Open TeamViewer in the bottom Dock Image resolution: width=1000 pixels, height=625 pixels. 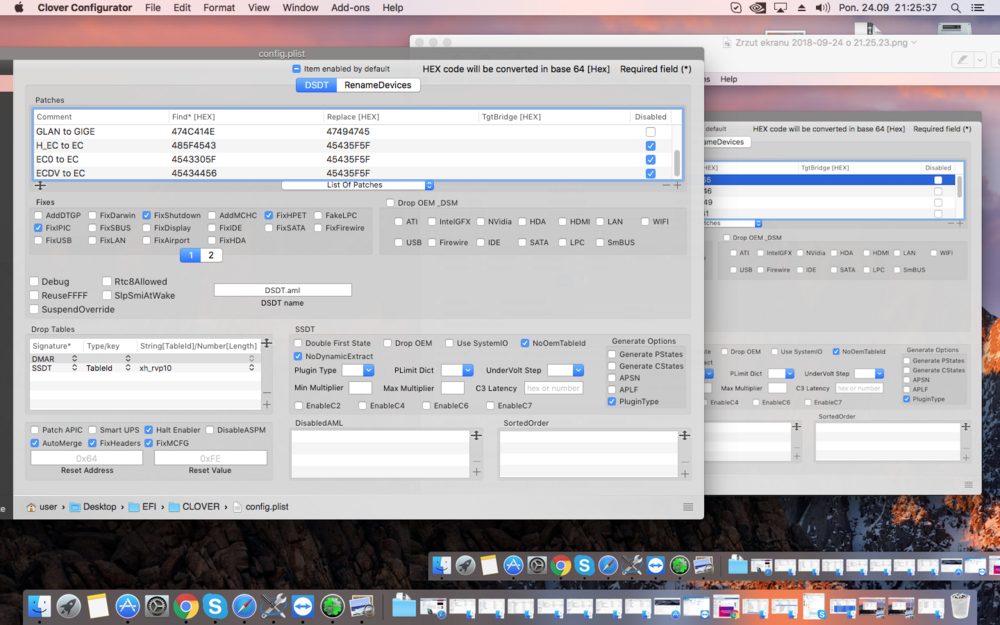[x=303, y=606]
